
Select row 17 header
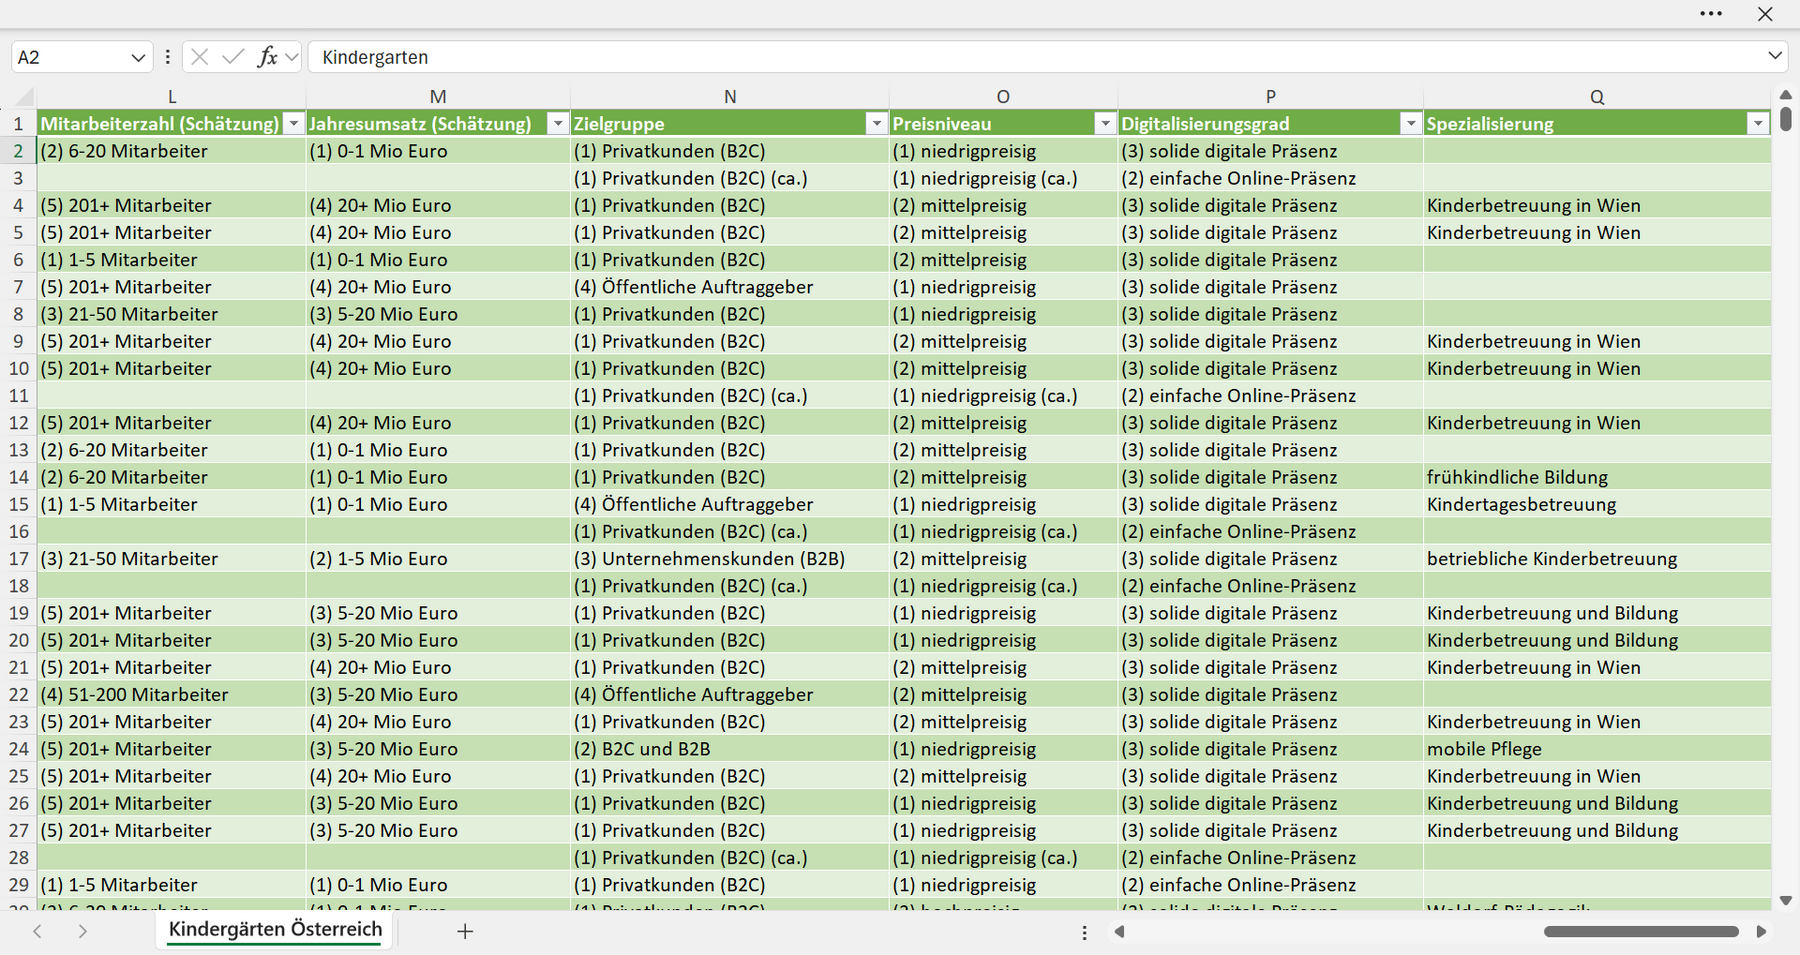click(x=19, y=559)
